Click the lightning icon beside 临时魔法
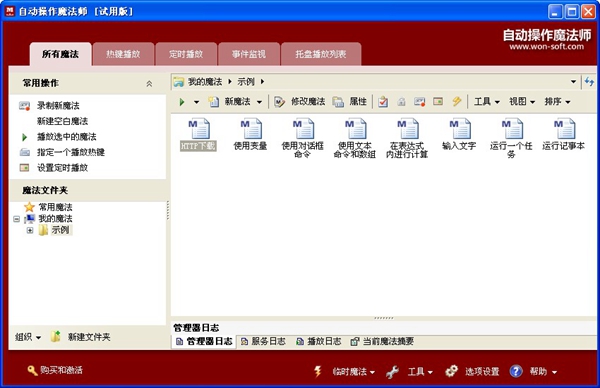 coord(318,371)
